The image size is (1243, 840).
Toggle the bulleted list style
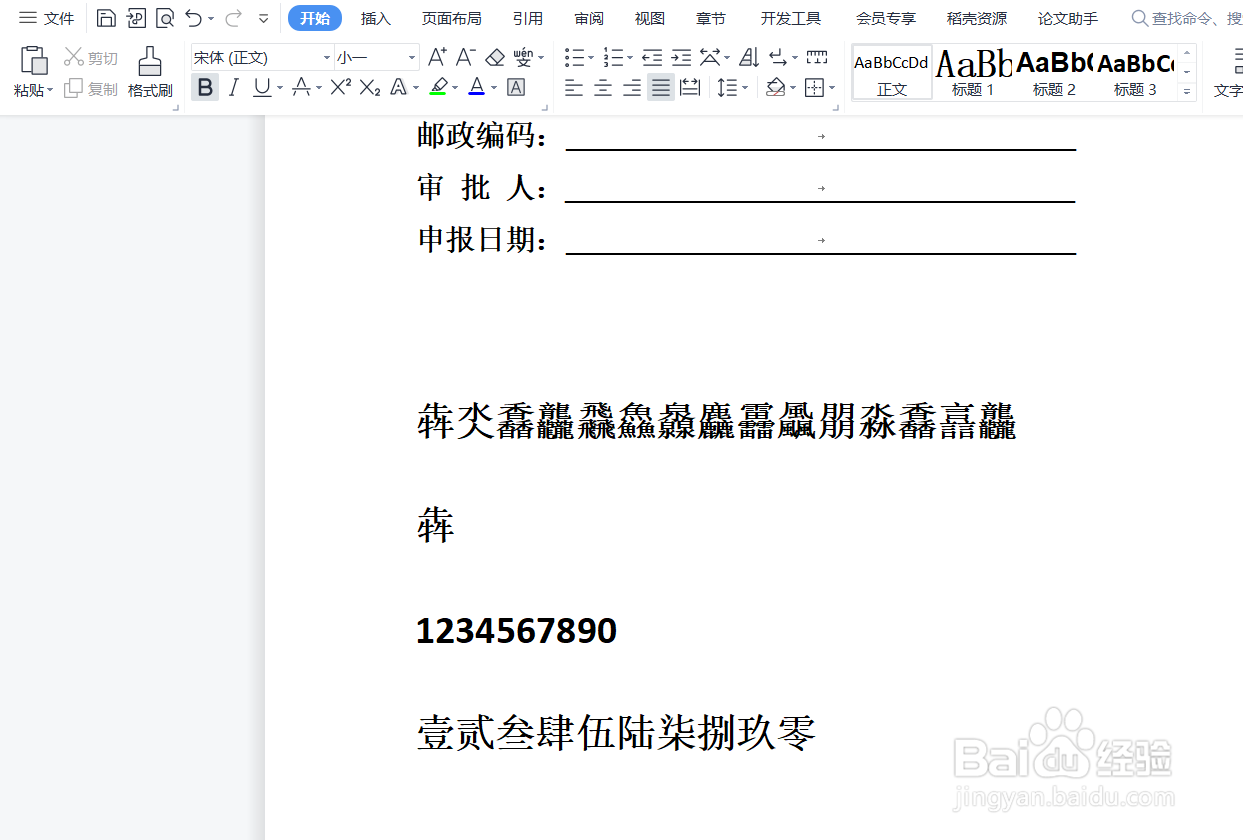coord(574,57)
